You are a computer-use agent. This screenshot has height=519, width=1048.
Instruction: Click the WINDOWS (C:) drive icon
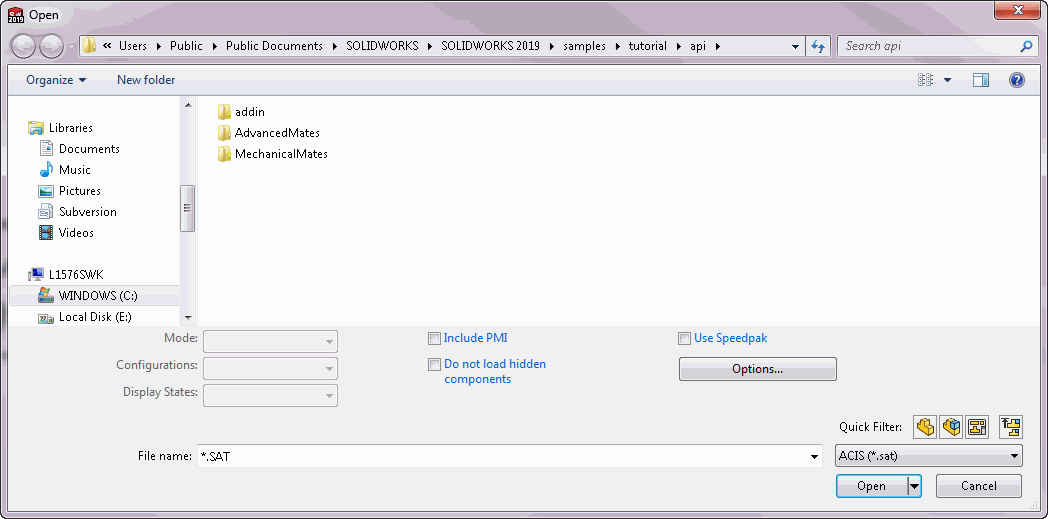(45, 295)
